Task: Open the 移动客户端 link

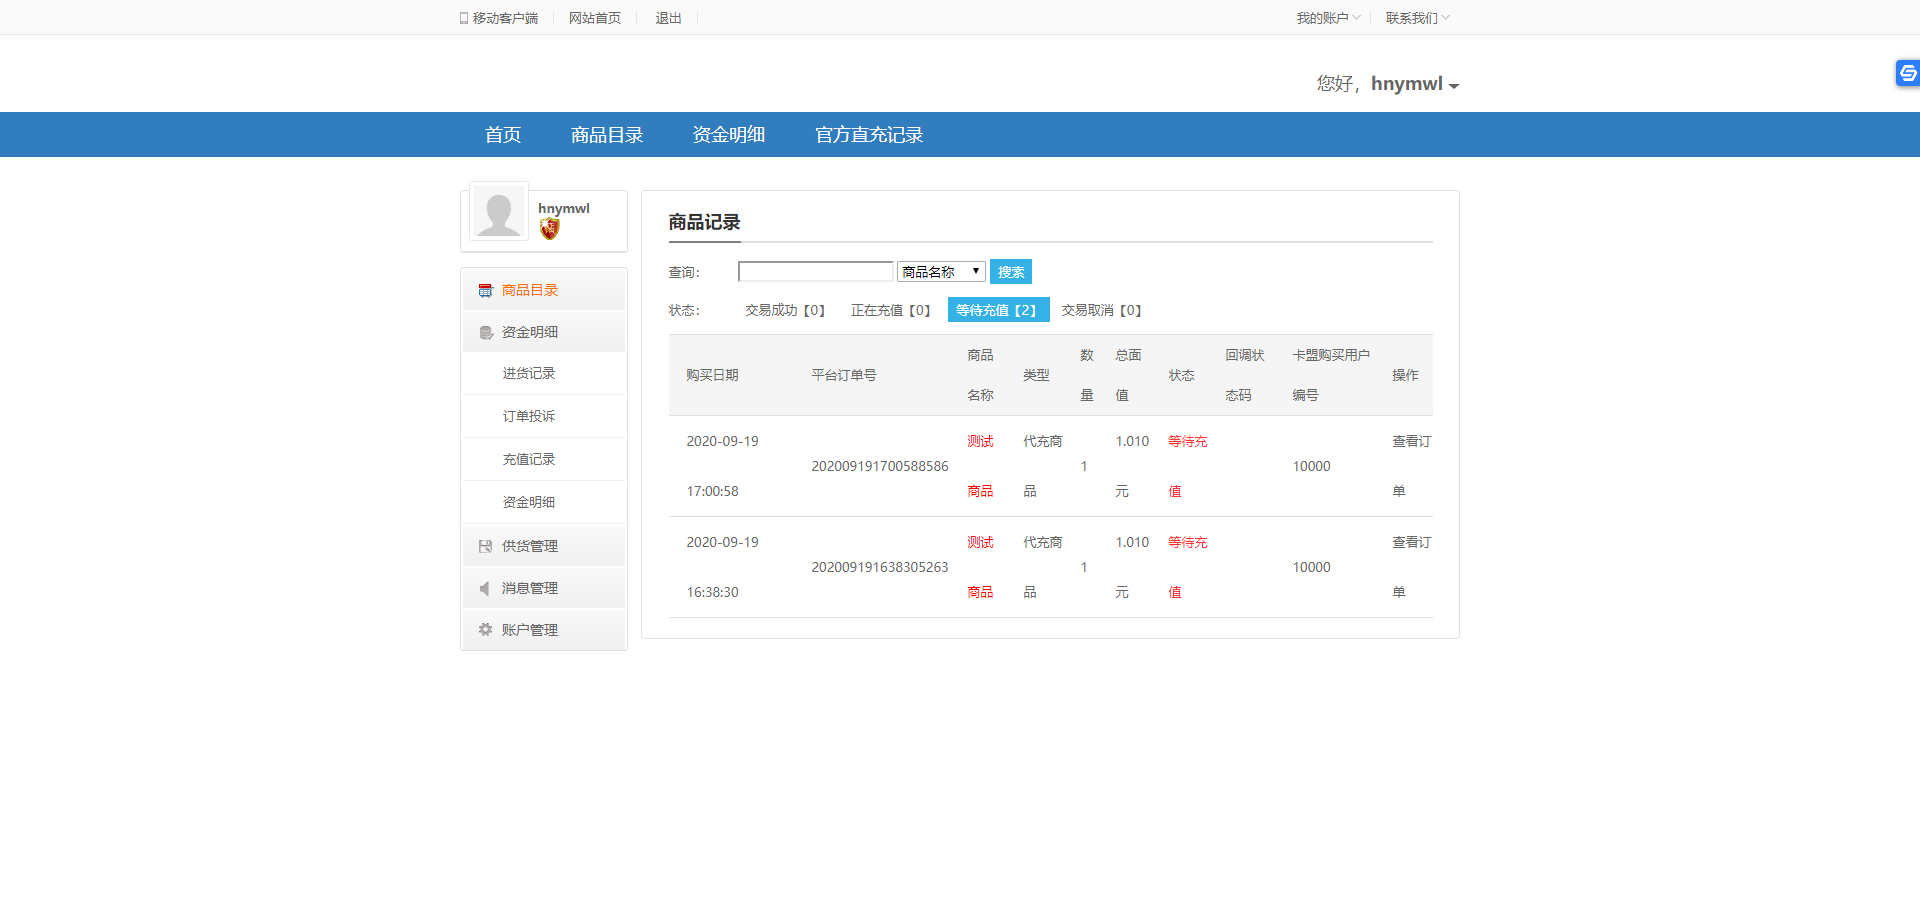Action: tap(505, 18)
